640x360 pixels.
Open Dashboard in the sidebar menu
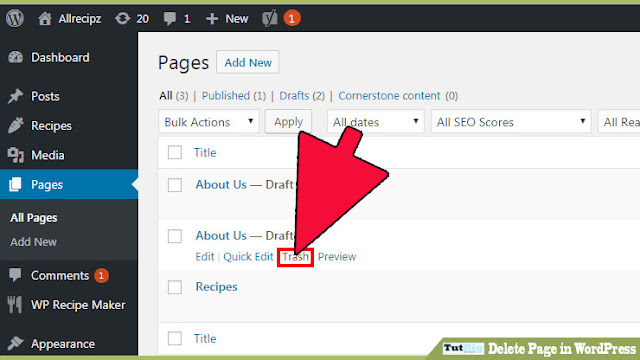pos(60,58)
